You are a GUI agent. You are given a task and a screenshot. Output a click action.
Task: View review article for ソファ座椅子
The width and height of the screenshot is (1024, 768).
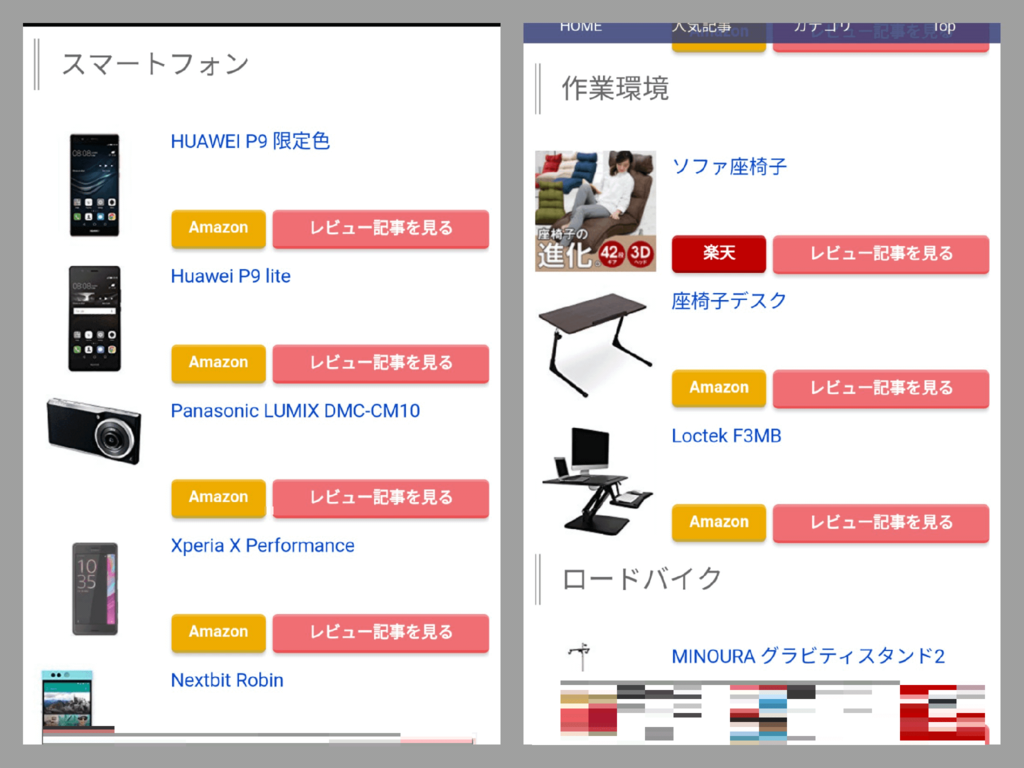tap(881, 253)
